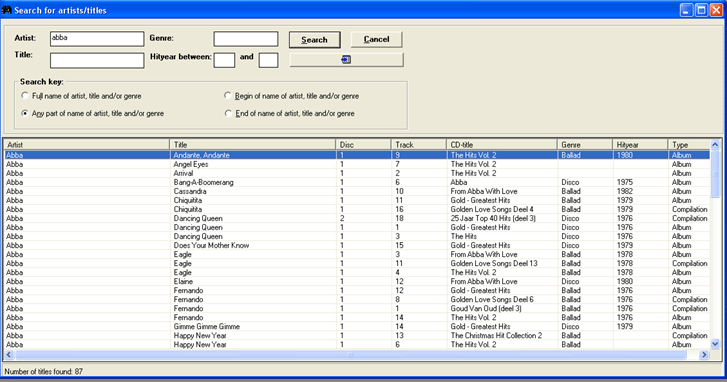Sort by Track column header
The height and width of the screenshot is (382, 727).
419,145
